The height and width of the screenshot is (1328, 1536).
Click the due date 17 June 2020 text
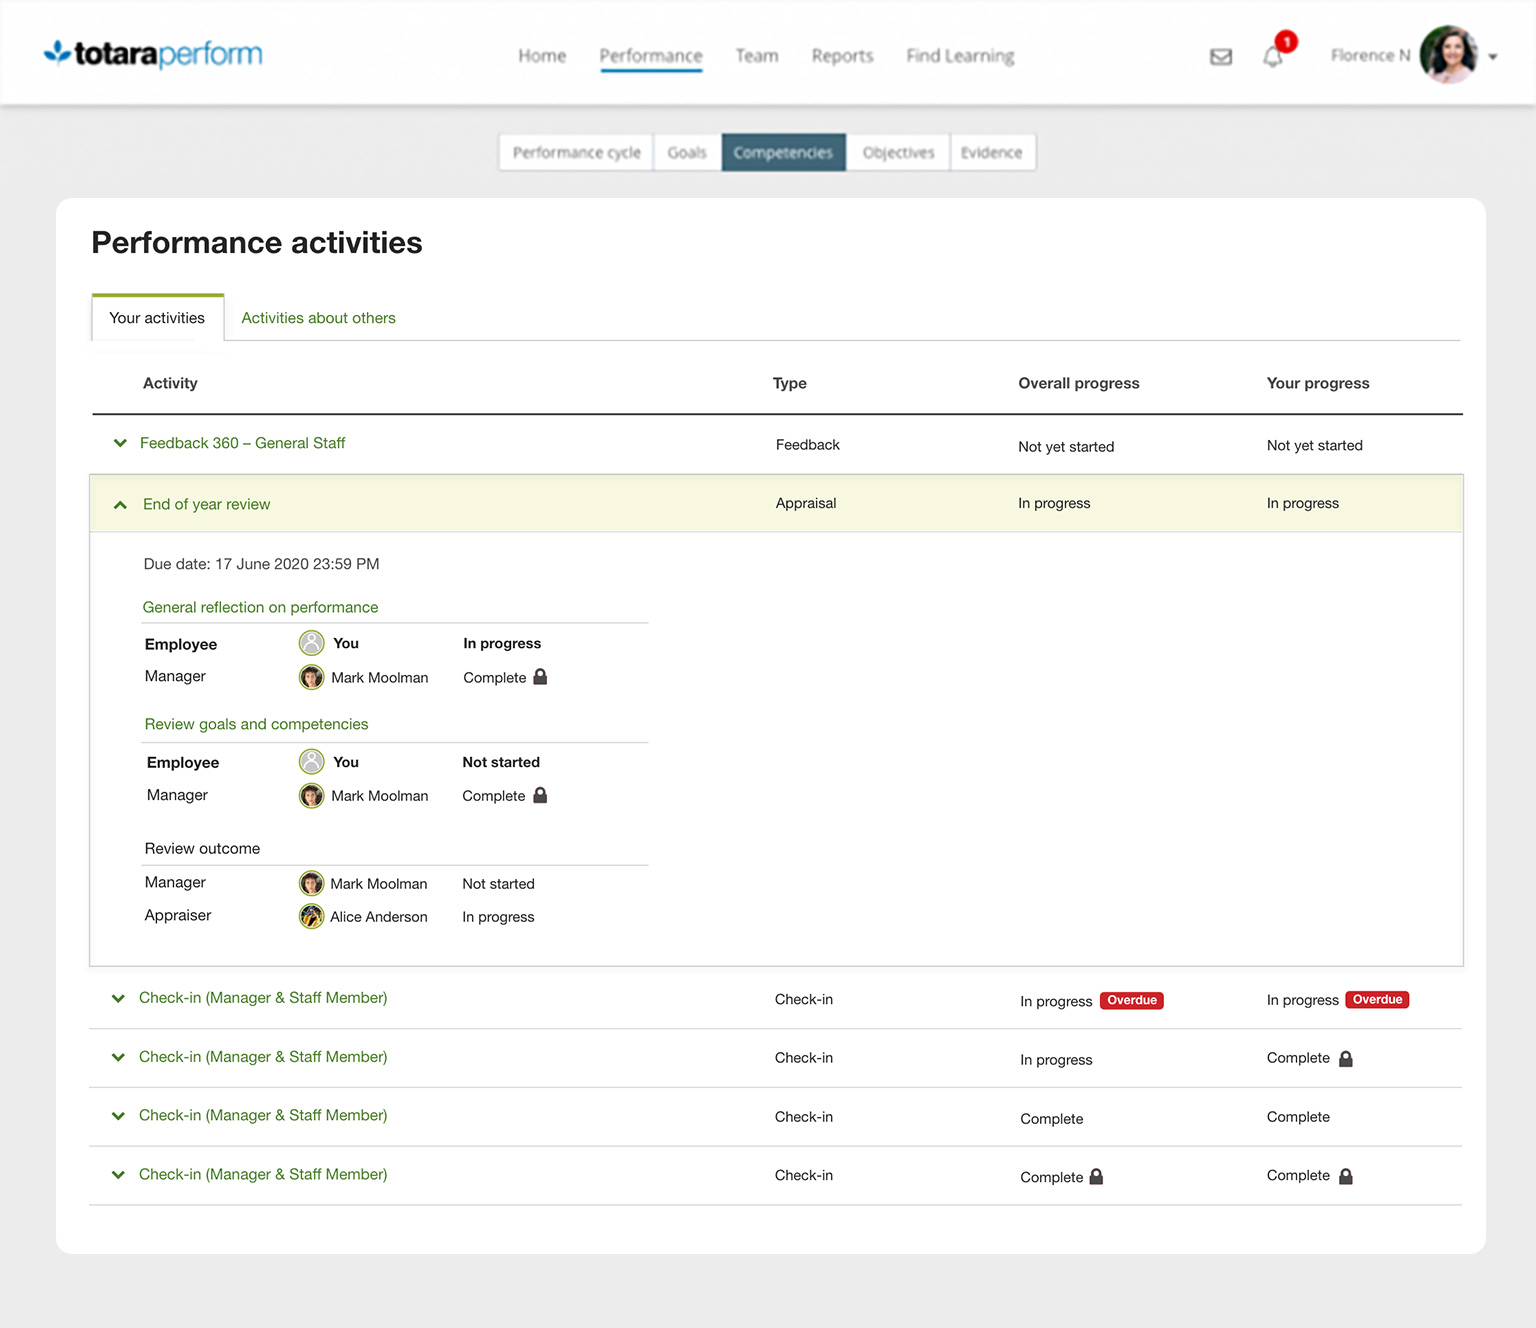[261, 564]
